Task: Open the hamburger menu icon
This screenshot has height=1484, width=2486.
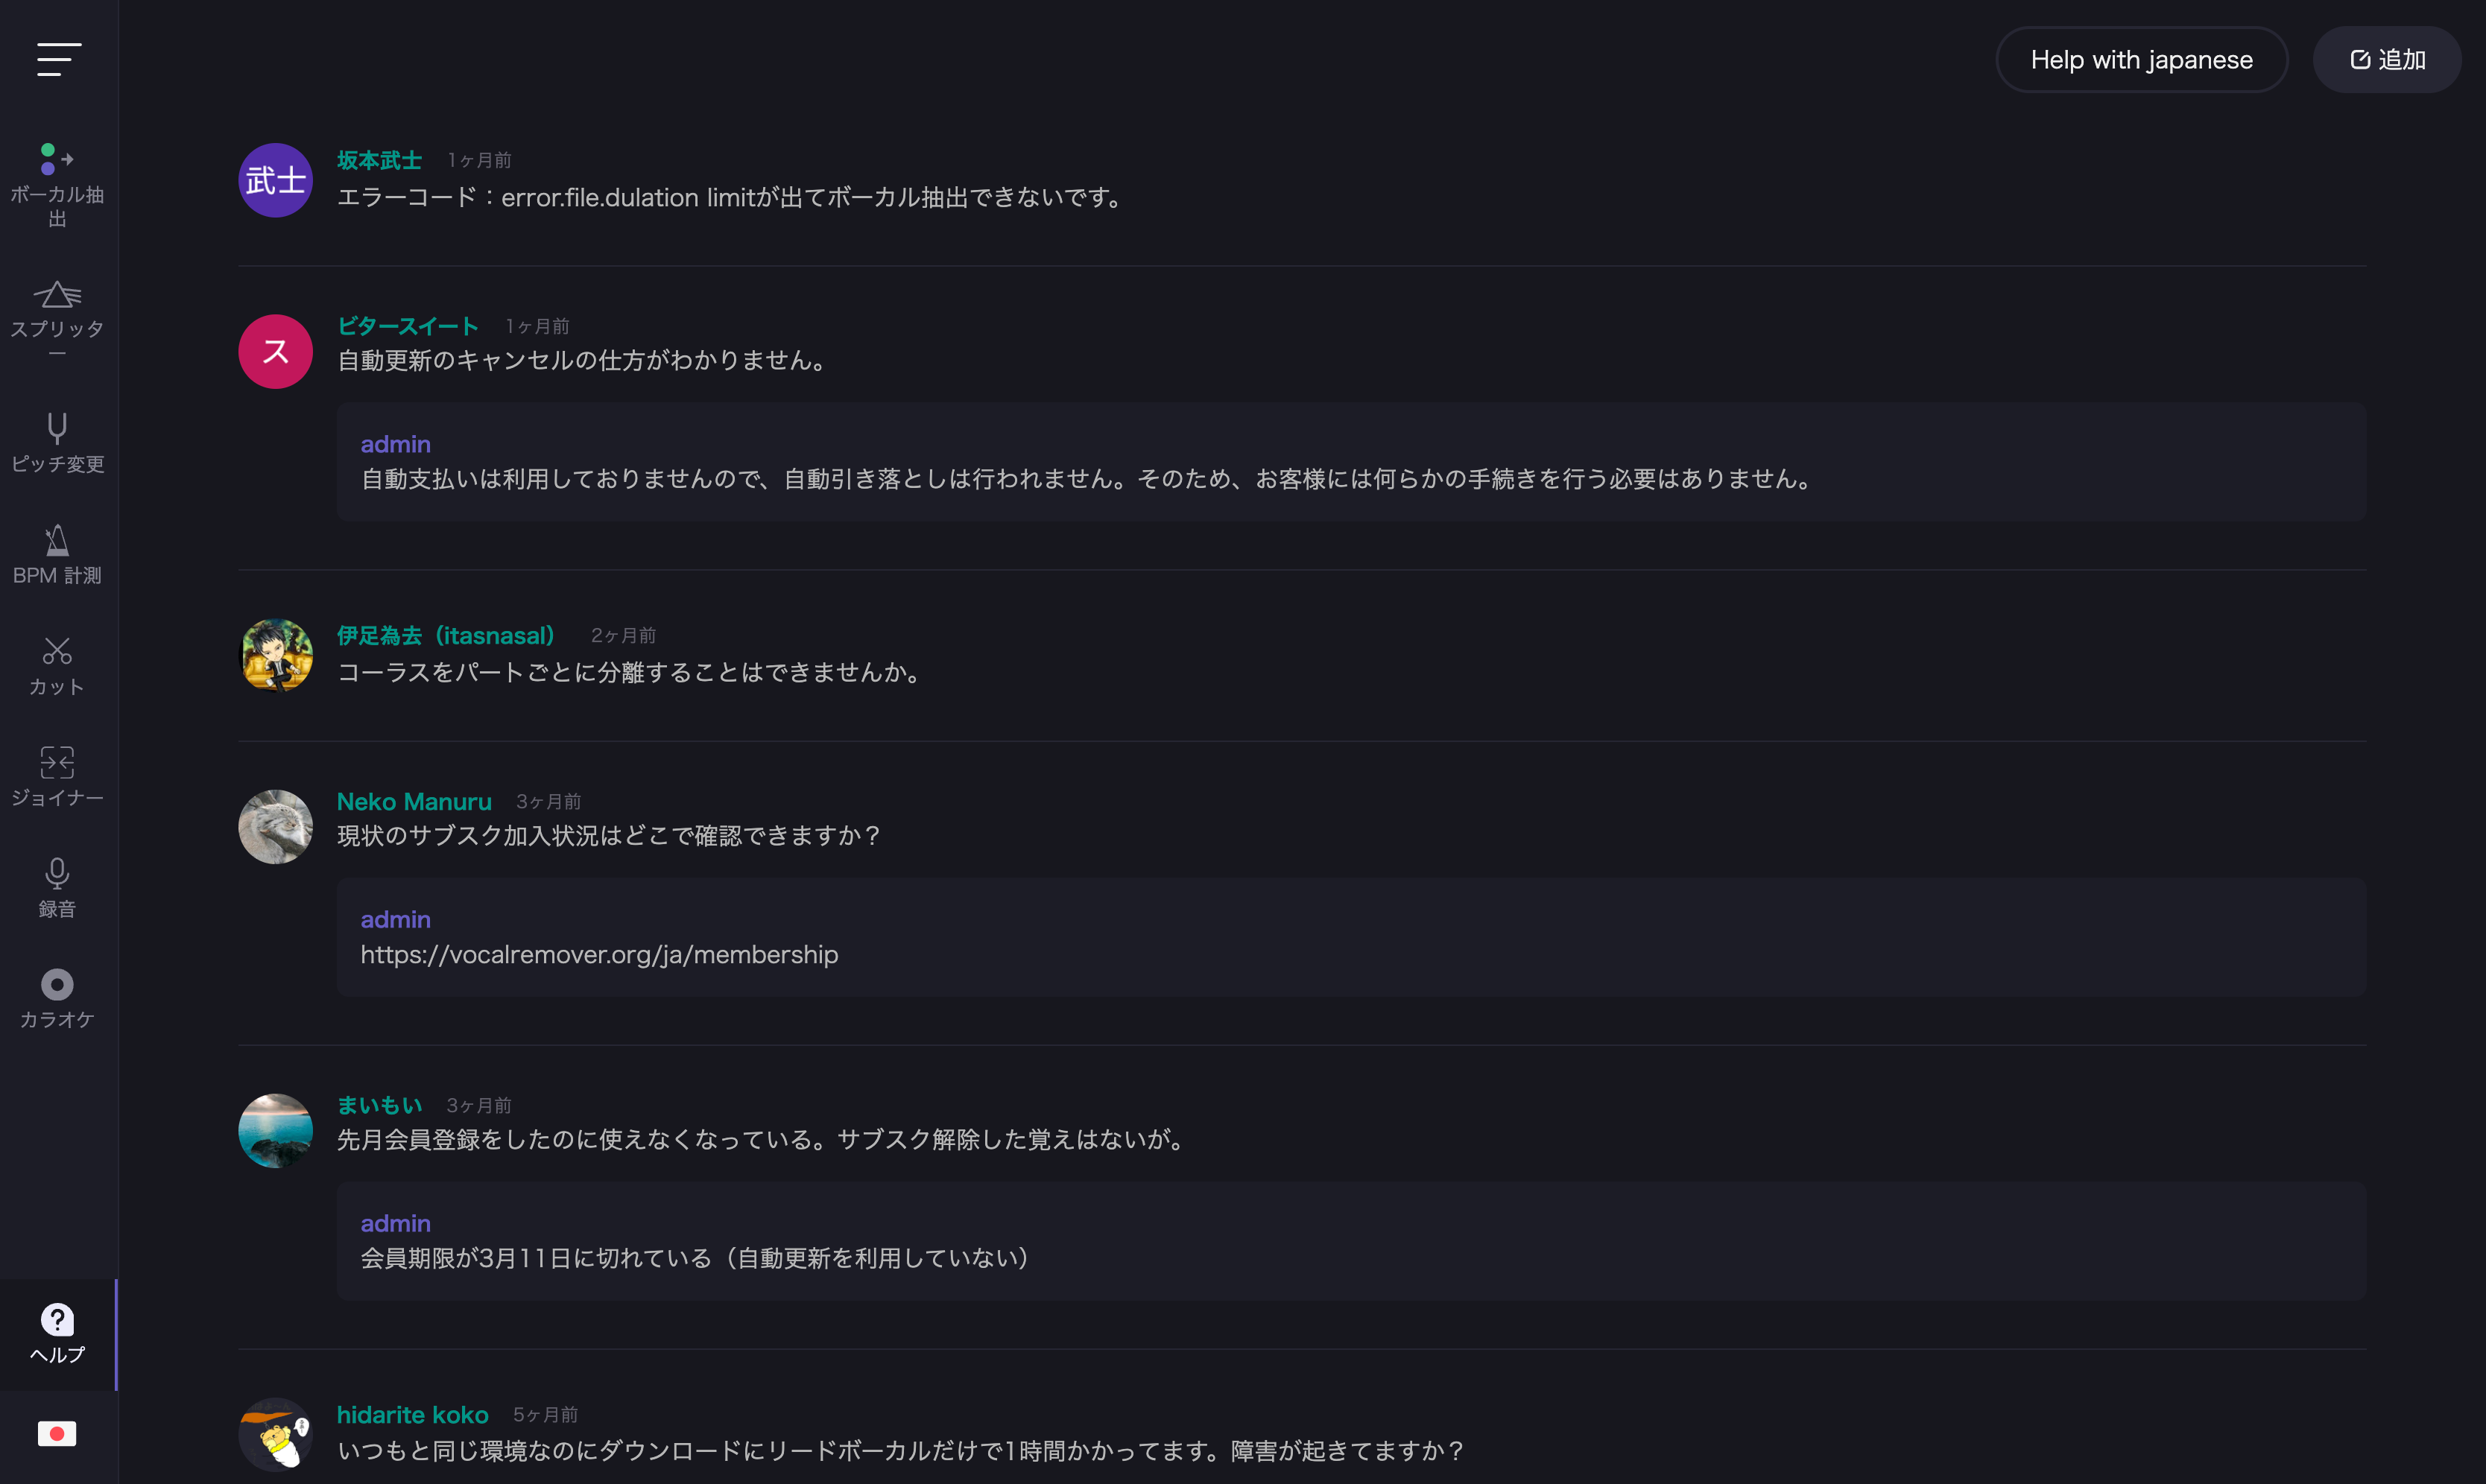Action: pyautogui.click(x=59, y=59)
